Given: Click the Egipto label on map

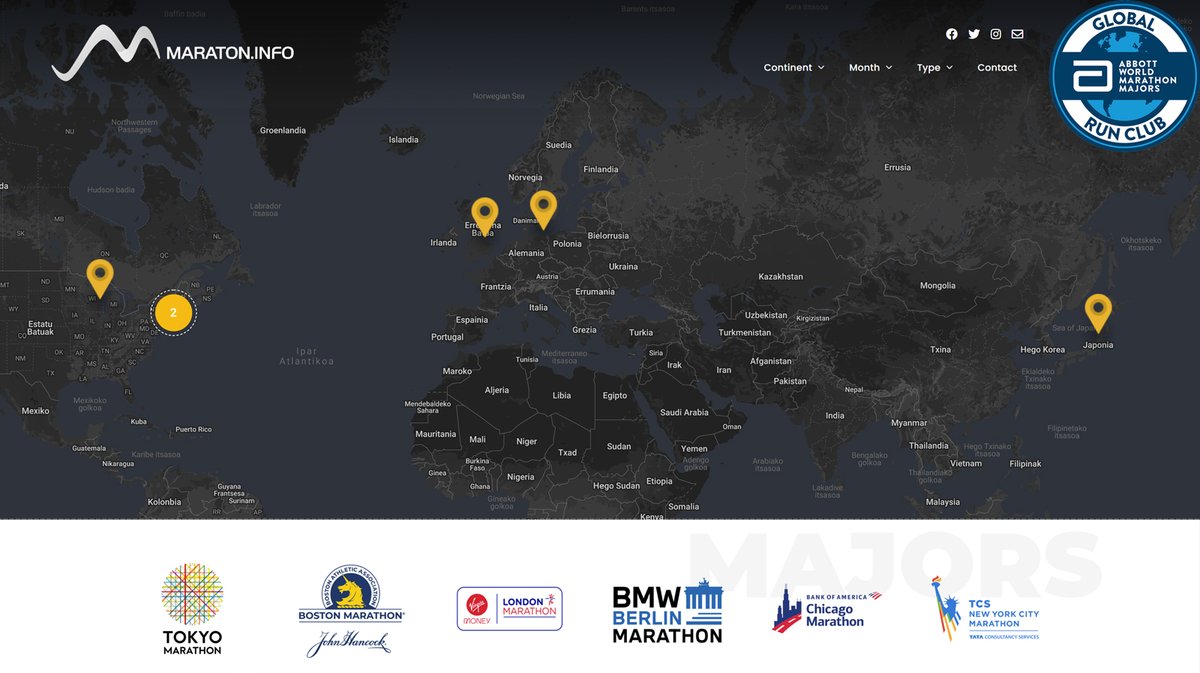Looking at the screenshot, I should click(615, 396).
